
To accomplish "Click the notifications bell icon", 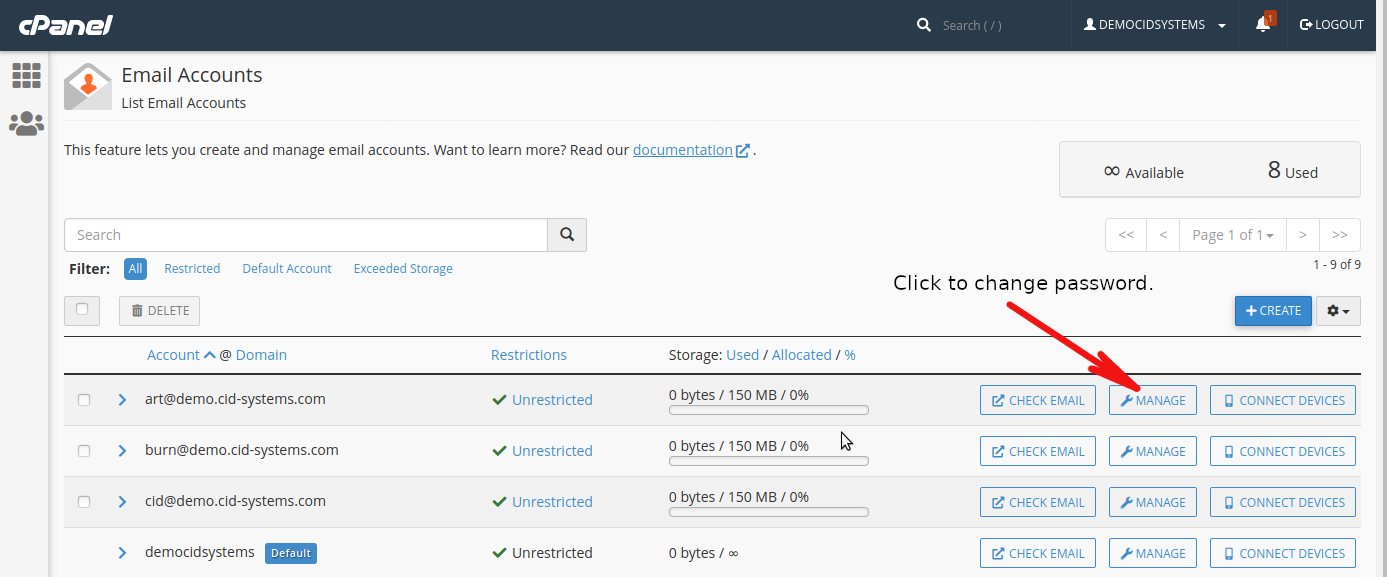I will click(x=1263, y=25).
